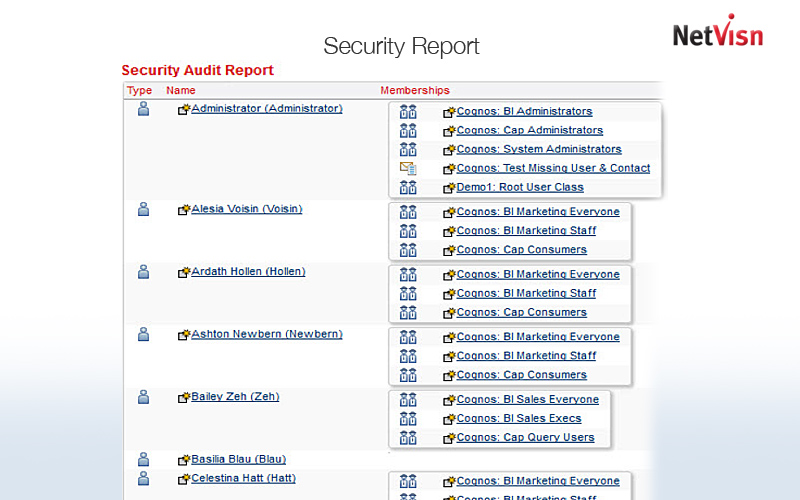Screen dimensions: 800x500
Task: Click the Name column header
Action: coord(181,90)
